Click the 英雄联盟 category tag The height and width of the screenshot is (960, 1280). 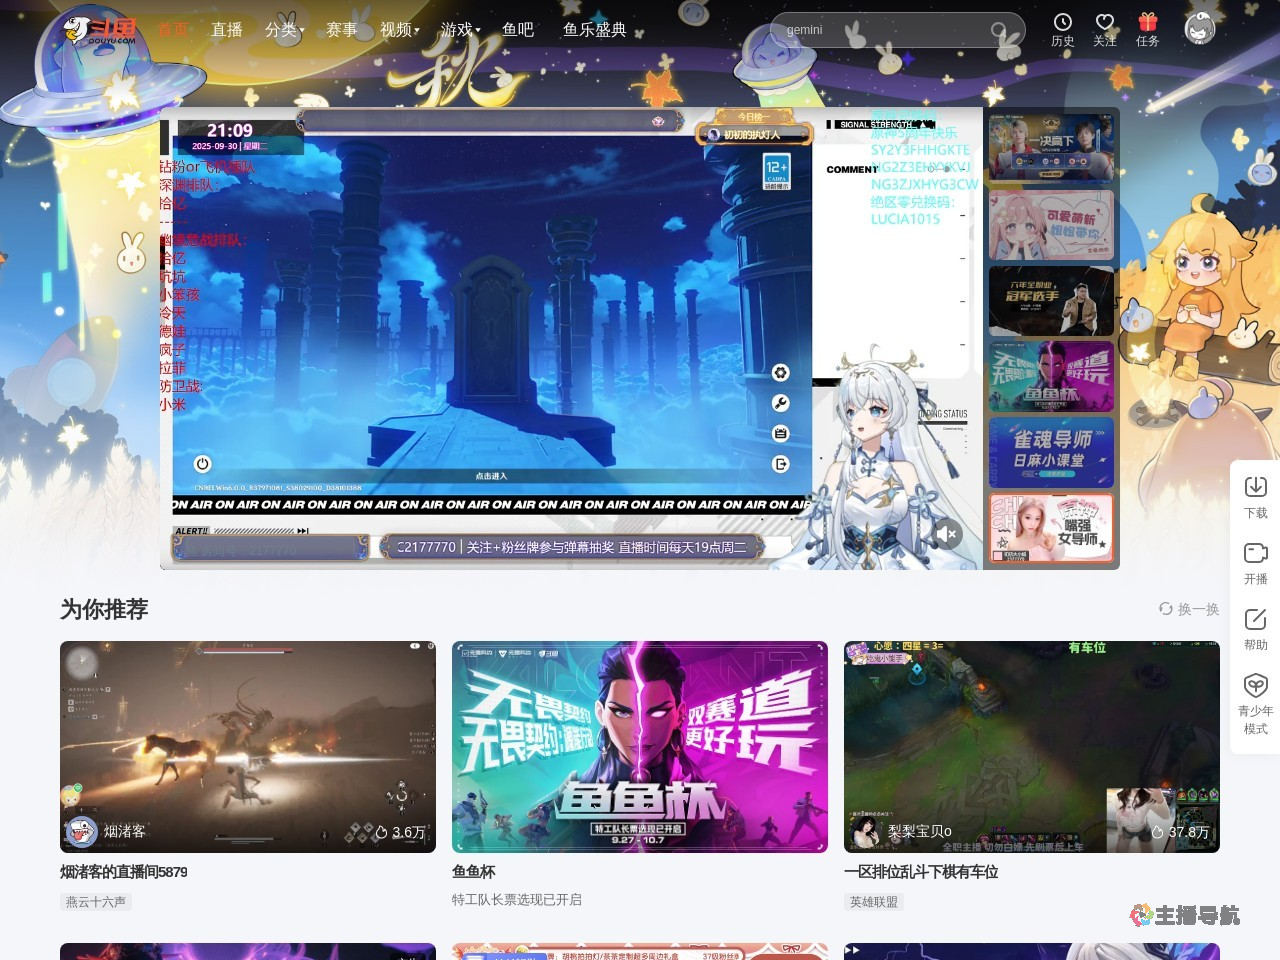[x=874, y=902]
